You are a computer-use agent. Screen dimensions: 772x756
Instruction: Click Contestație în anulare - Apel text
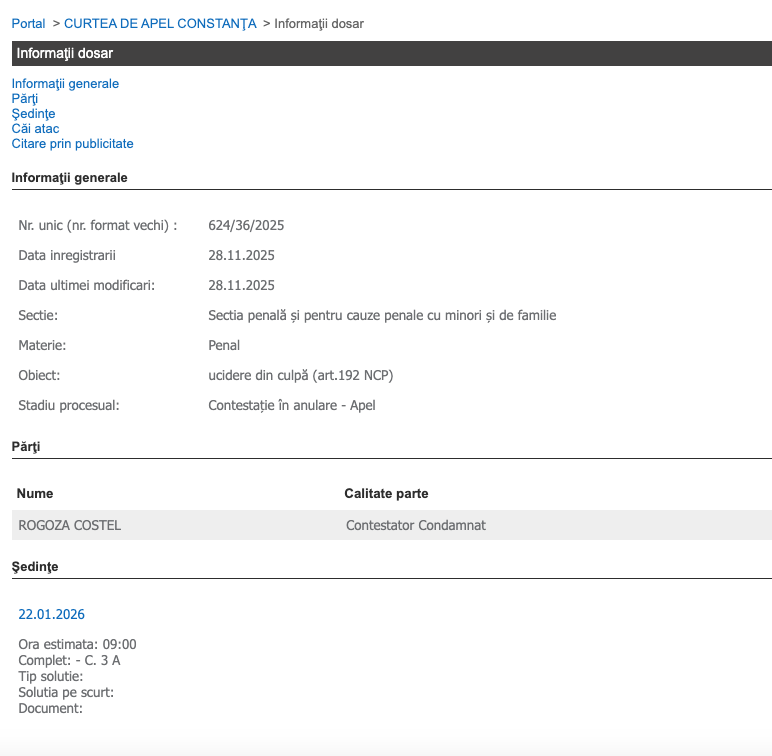(291, 406)
